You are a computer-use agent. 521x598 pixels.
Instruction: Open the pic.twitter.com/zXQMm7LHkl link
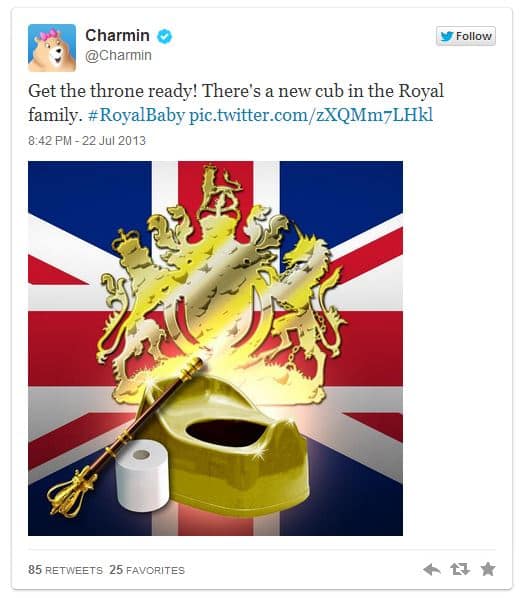coord(311,115)
